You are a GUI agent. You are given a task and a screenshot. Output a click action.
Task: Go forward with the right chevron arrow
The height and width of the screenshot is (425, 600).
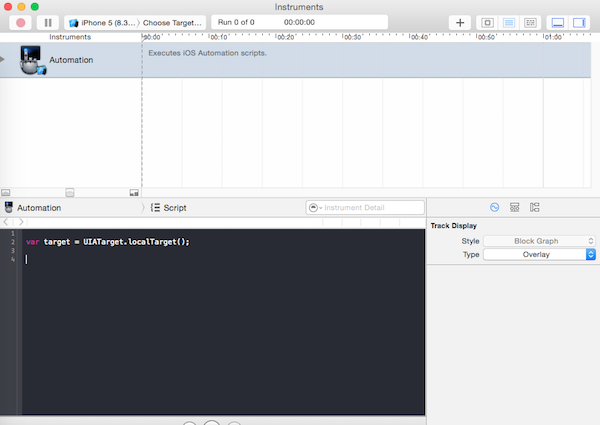21,222
